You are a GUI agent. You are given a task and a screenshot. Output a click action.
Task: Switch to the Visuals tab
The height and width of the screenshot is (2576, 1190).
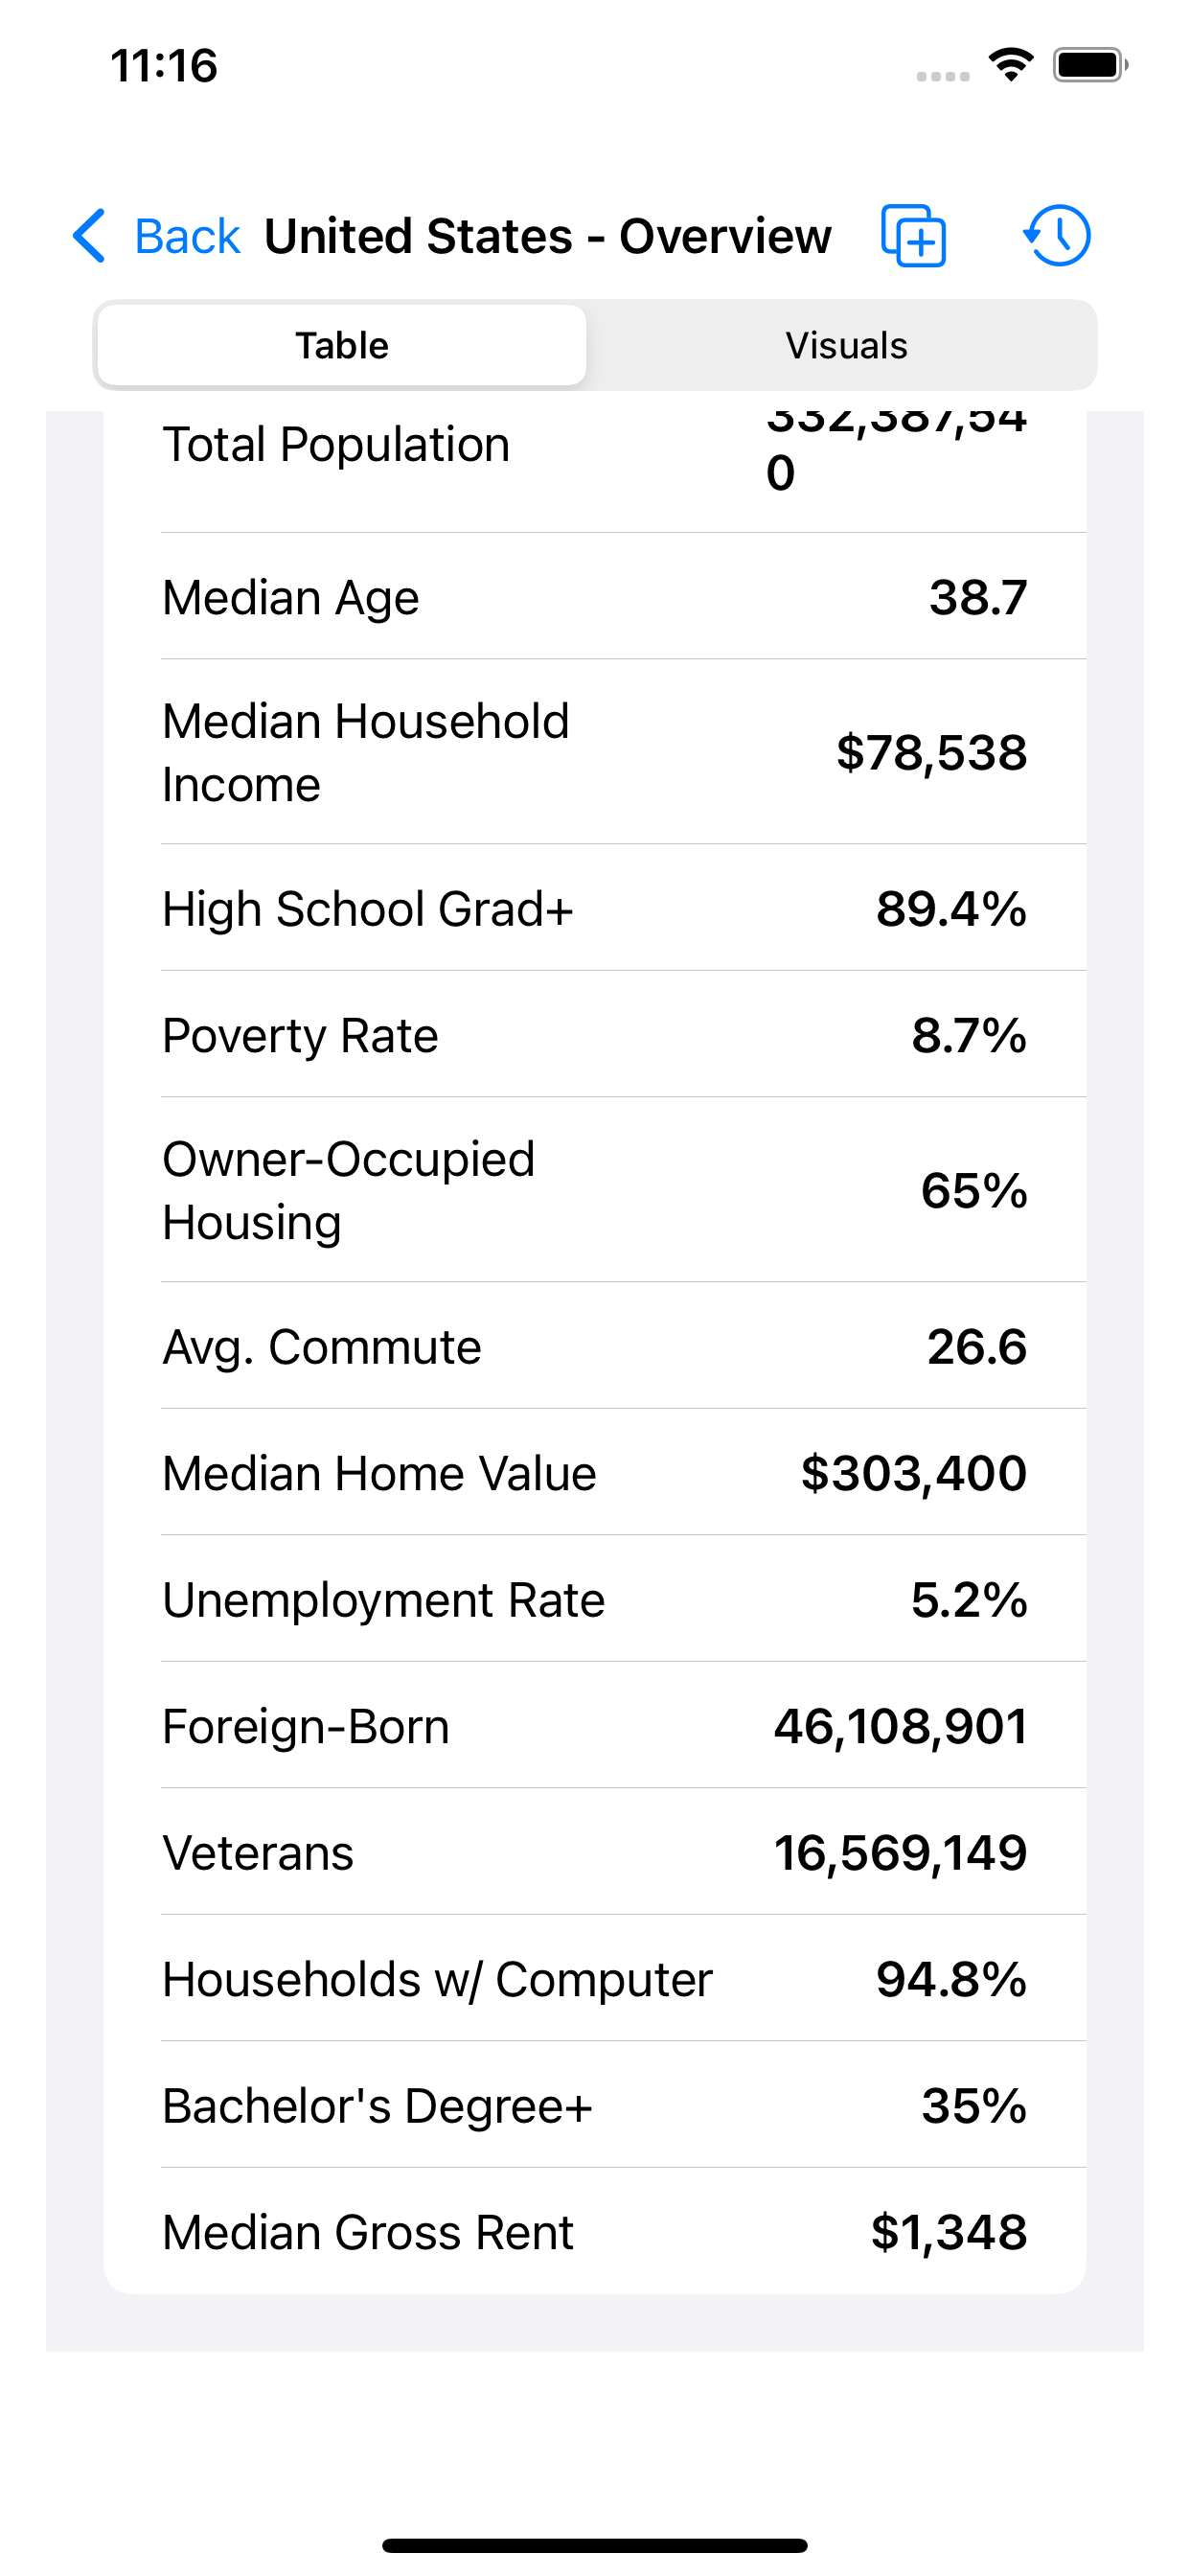click(x=846, y=345)
